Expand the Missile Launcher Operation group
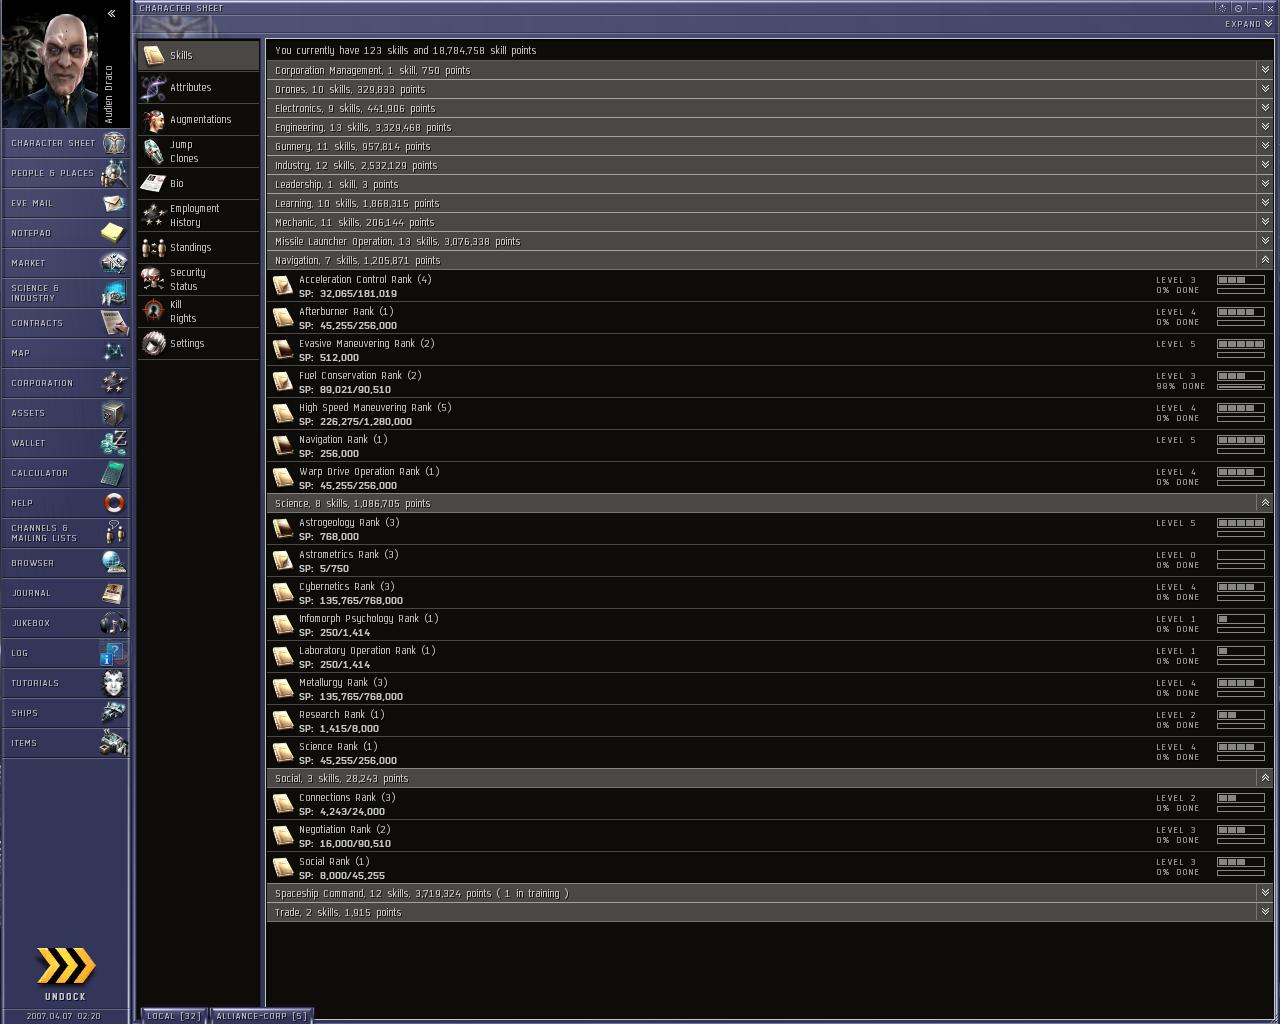The height and width of the screenshot is (1024, 1280). (x=1265, y=241)
